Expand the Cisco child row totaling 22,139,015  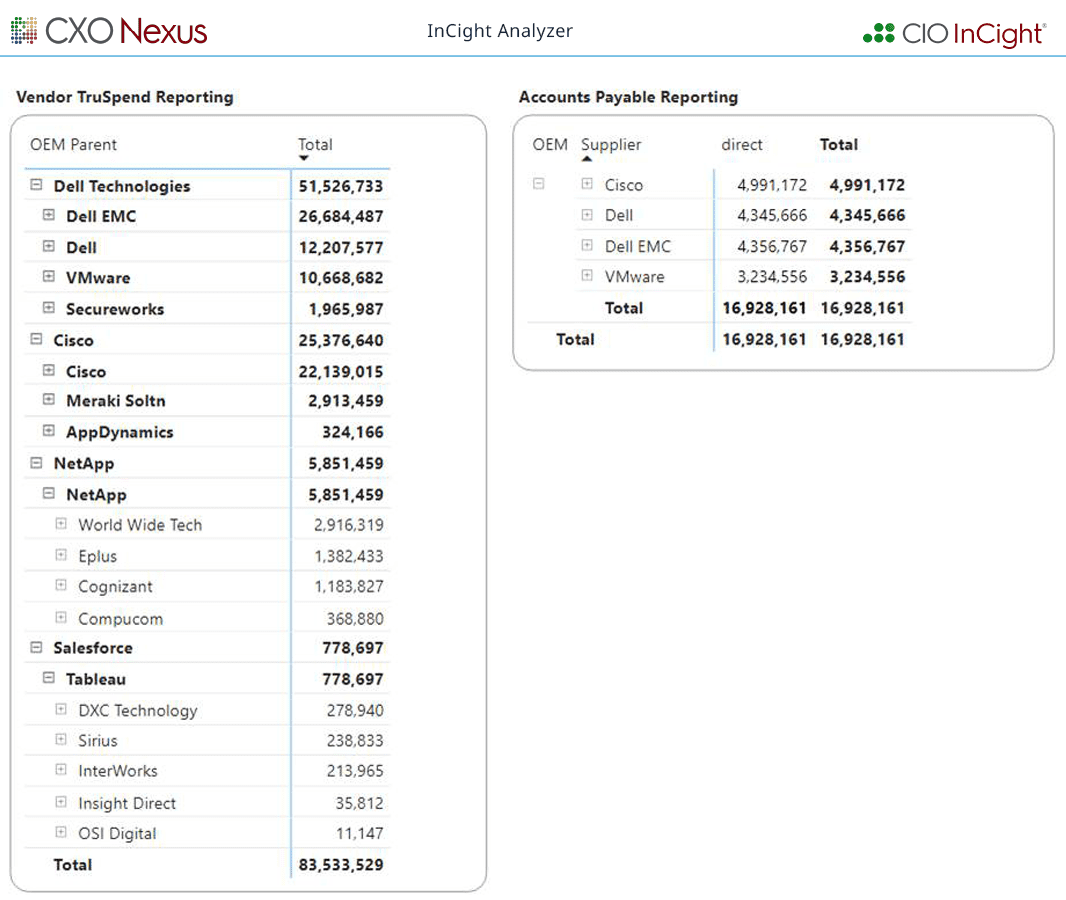tap(48, 370)
